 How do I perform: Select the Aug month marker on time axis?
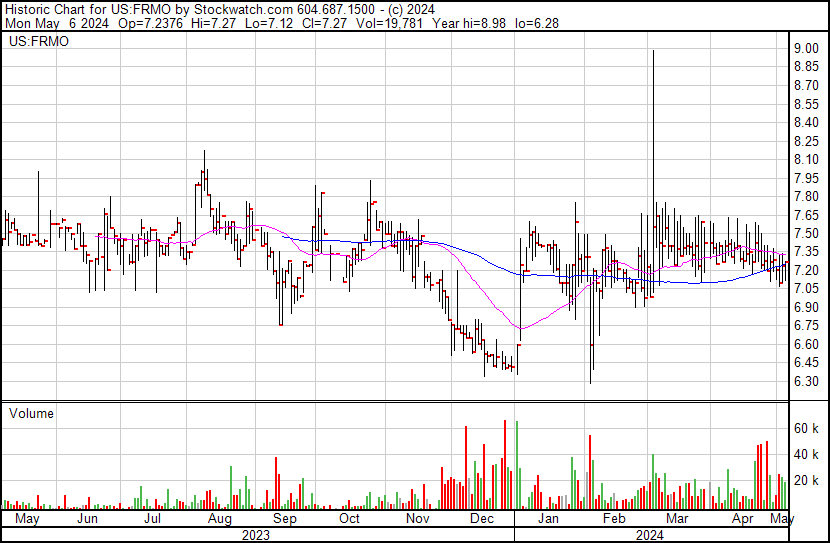click(219, 520)
